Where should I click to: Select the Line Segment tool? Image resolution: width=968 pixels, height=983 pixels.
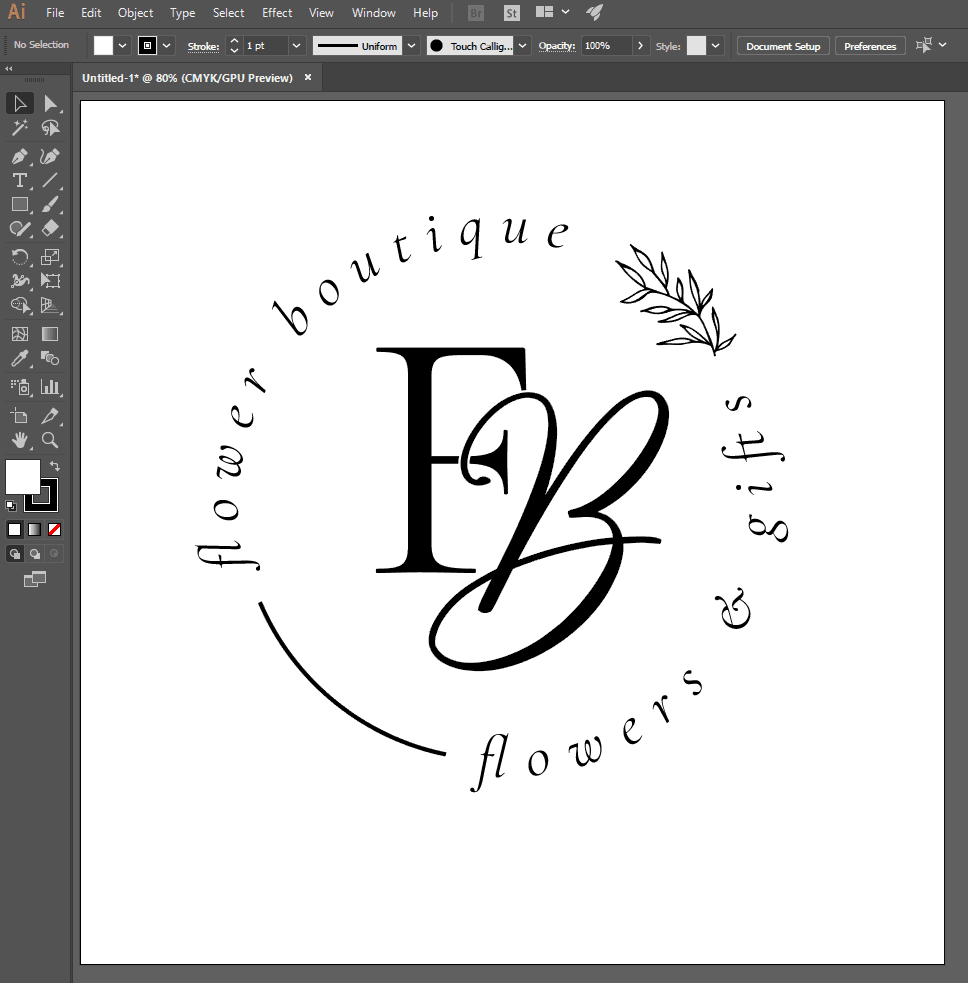pyautogui.click(x=50, y=181)
